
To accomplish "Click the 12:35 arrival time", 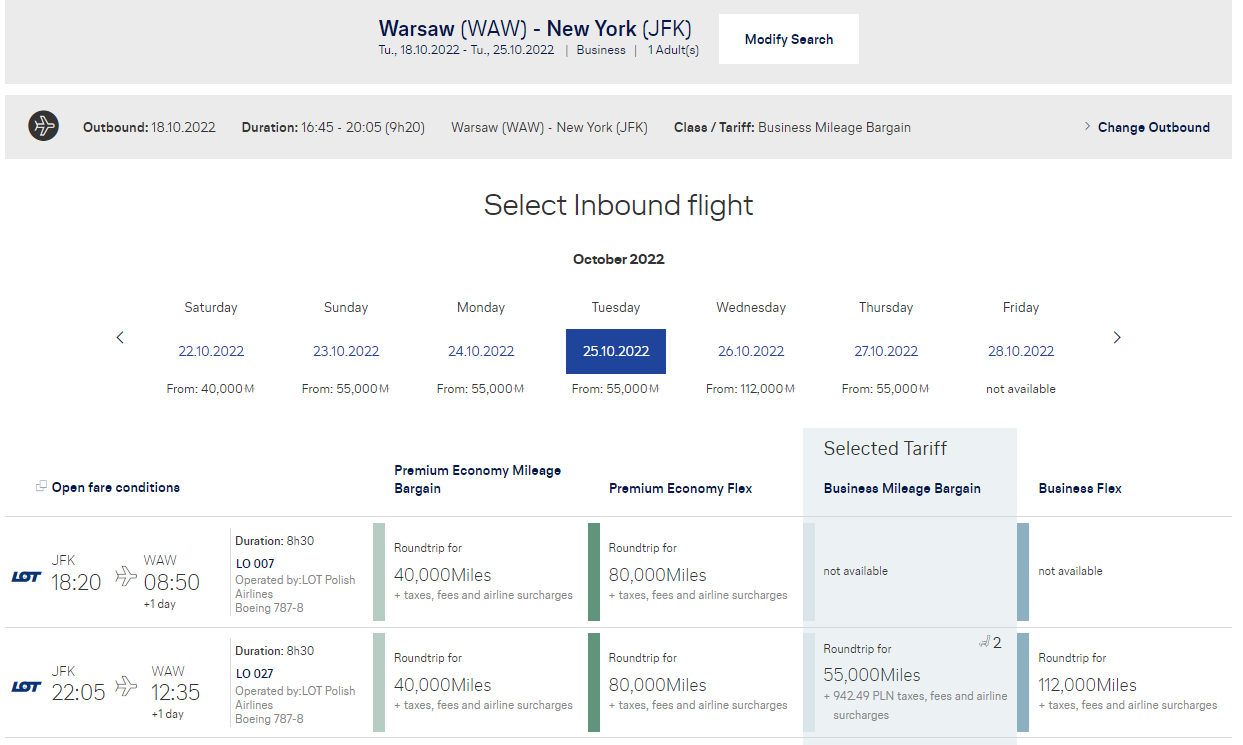I will click(x=176, y=692).
